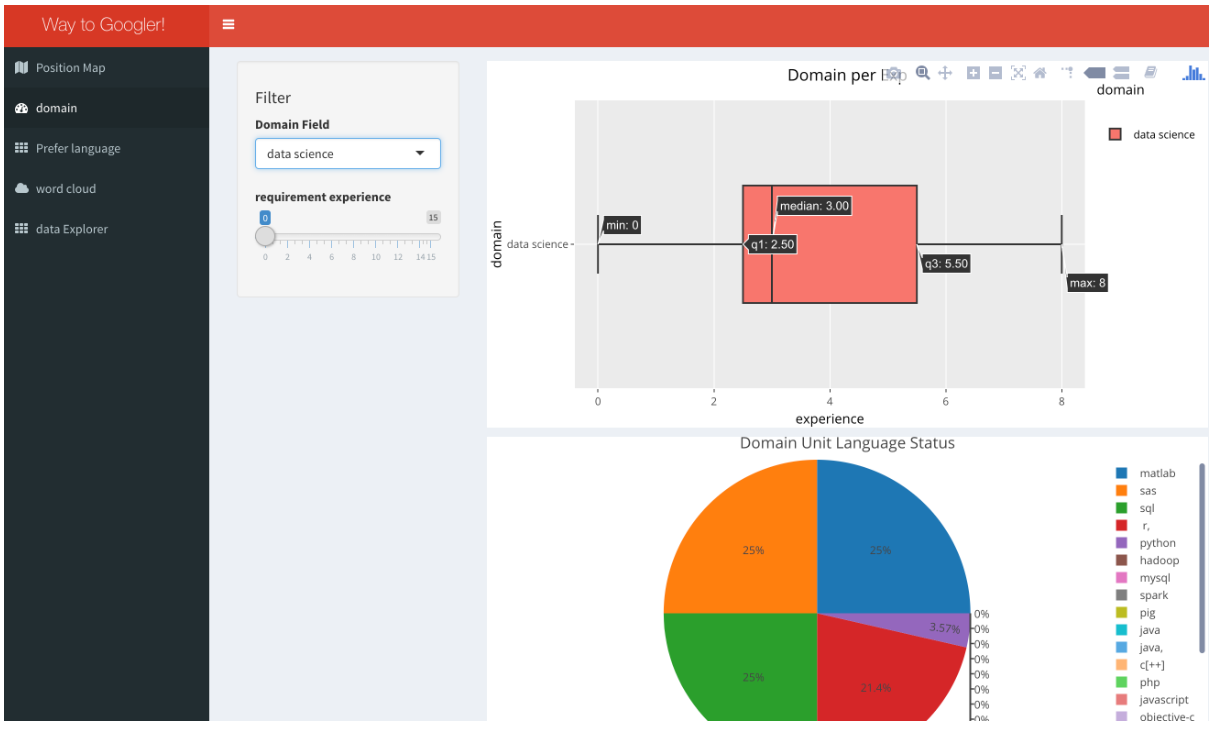
Task: Select the Zoom magnifier tool in plot toolbar
Action: (922, 73)
